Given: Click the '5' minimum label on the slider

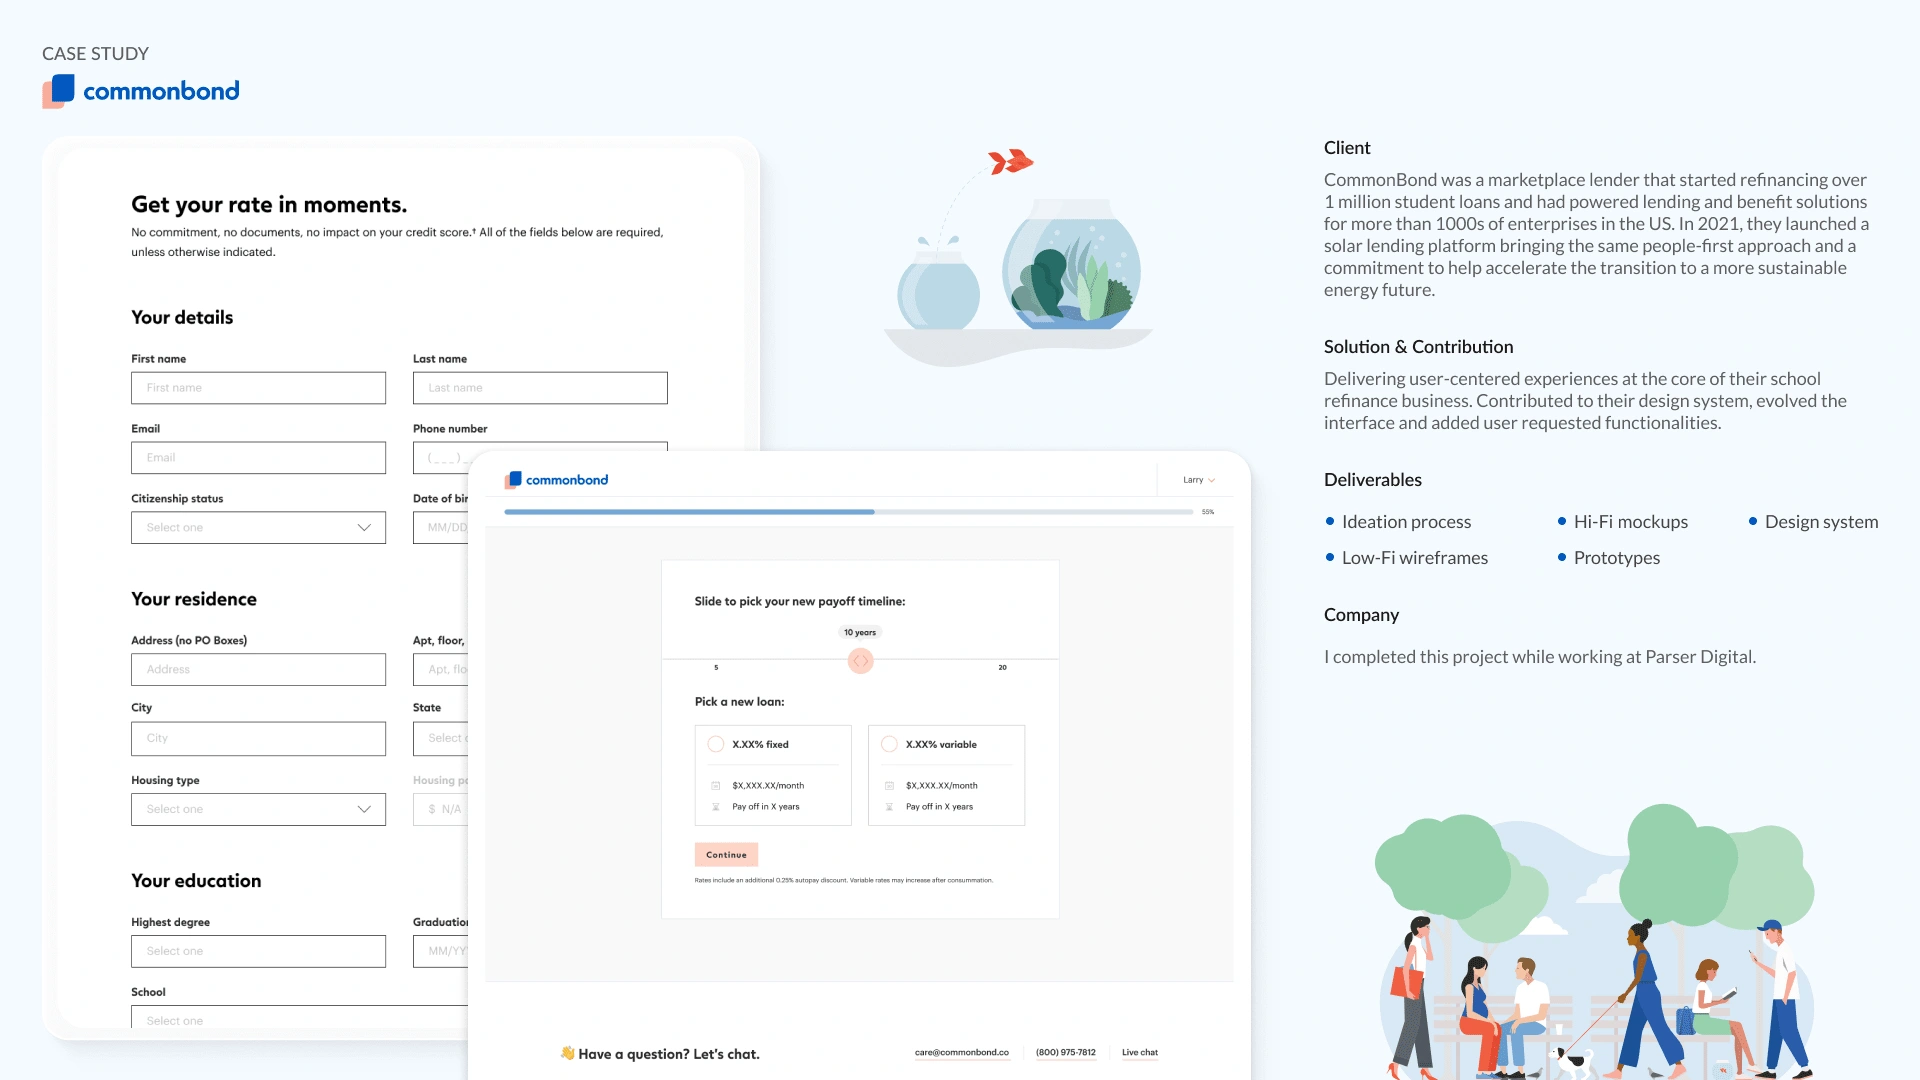Looking at the screenshot, I should pos(716,668).
